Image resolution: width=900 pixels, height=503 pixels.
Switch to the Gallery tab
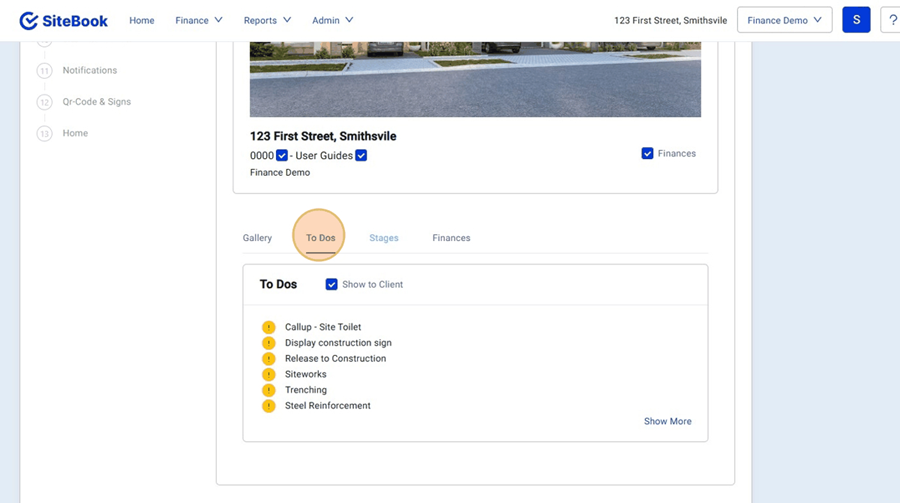tap(257, 238)
